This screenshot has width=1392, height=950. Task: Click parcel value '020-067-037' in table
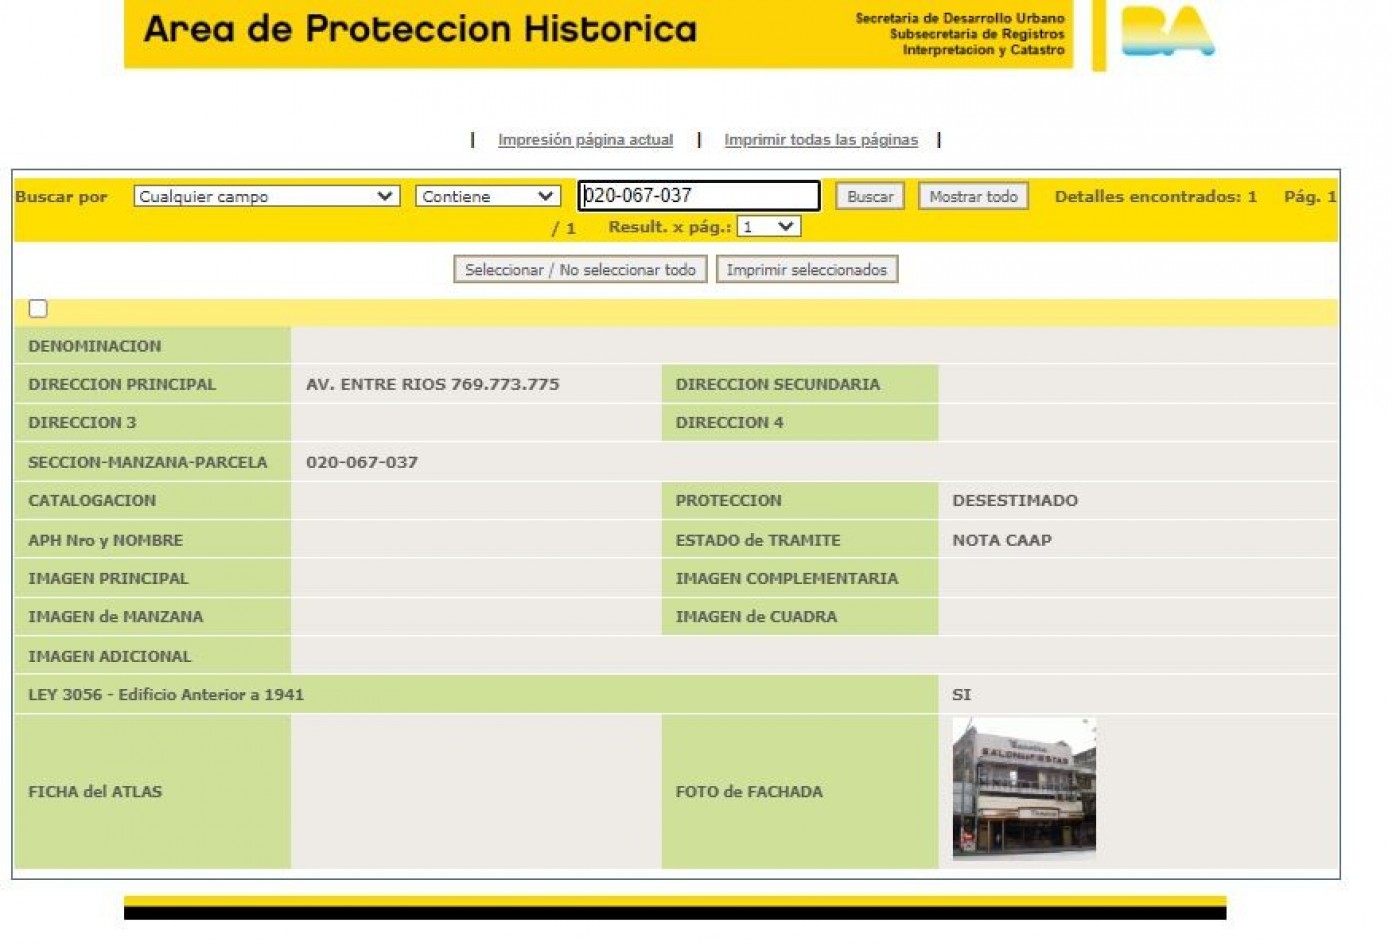click(362, 462)
